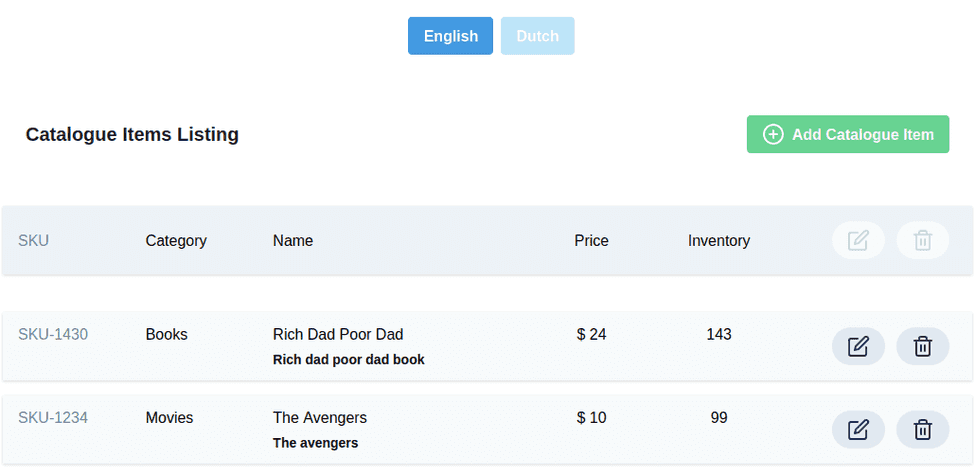
Task: Select The Avengers item name
Action: click(x=320, y=417)
